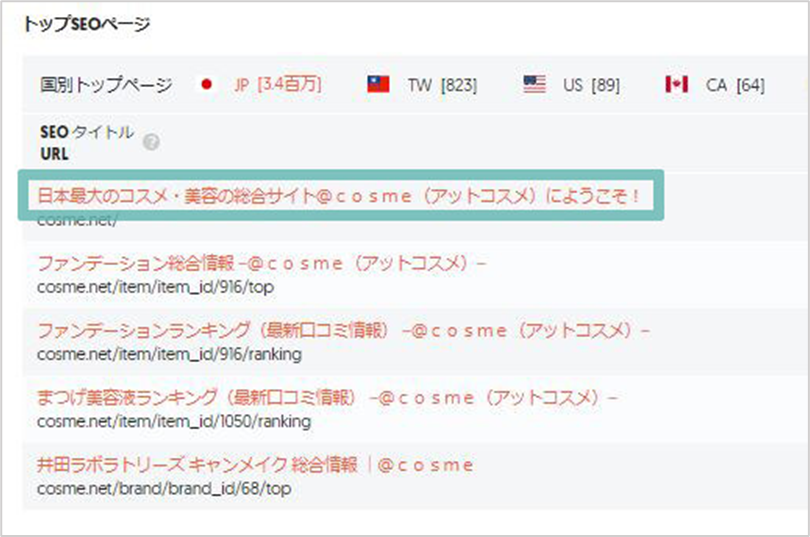The width and height of the screenshot is (810, 537).
Task: Open ファンデーションランキング title link
Action: (x=343, y=330)
